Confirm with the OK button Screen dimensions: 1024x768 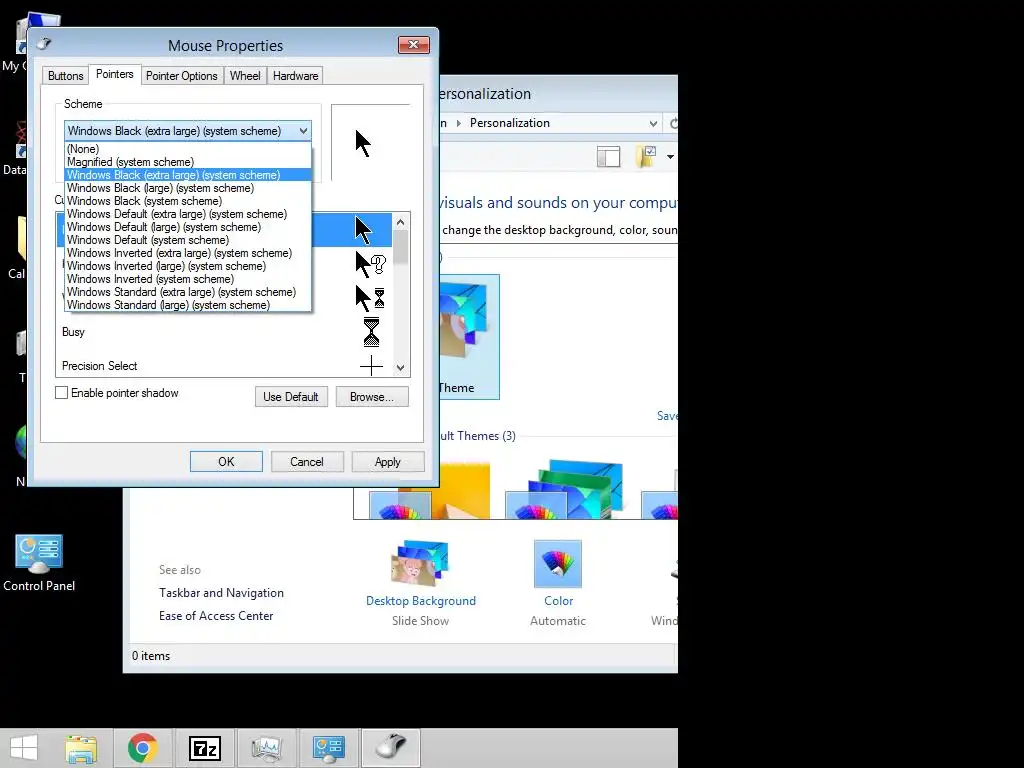click(226, 462)
